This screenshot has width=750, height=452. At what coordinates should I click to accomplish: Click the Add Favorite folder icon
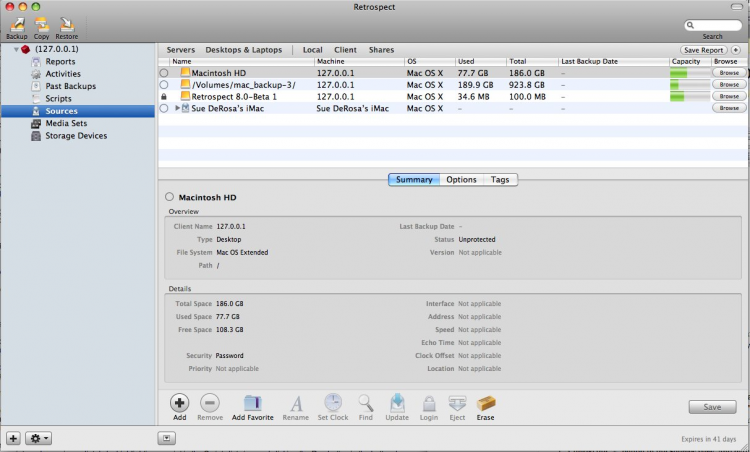253,403
